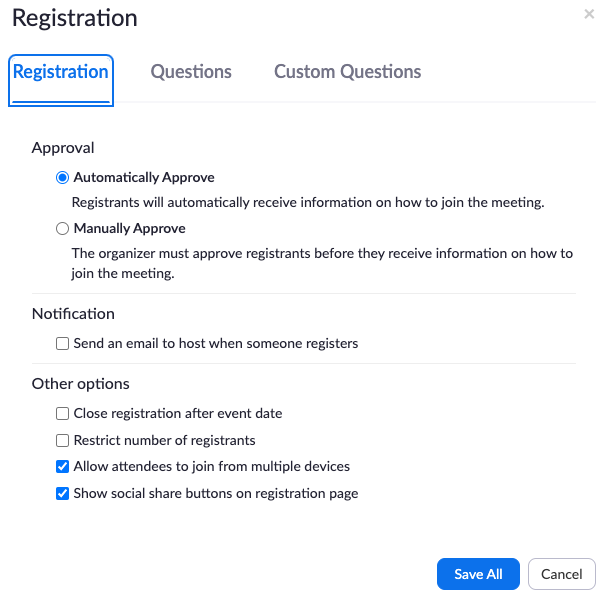Cancel the registration settings changes
This screenshot has height=599, width=608.
pos(561,574)
